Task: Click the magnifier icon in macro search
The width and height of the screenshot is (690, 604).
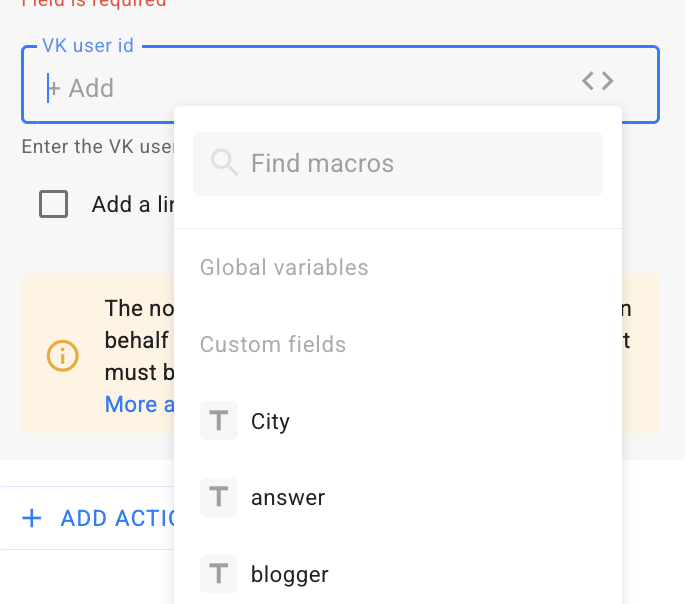Action: tap(225, 163)
